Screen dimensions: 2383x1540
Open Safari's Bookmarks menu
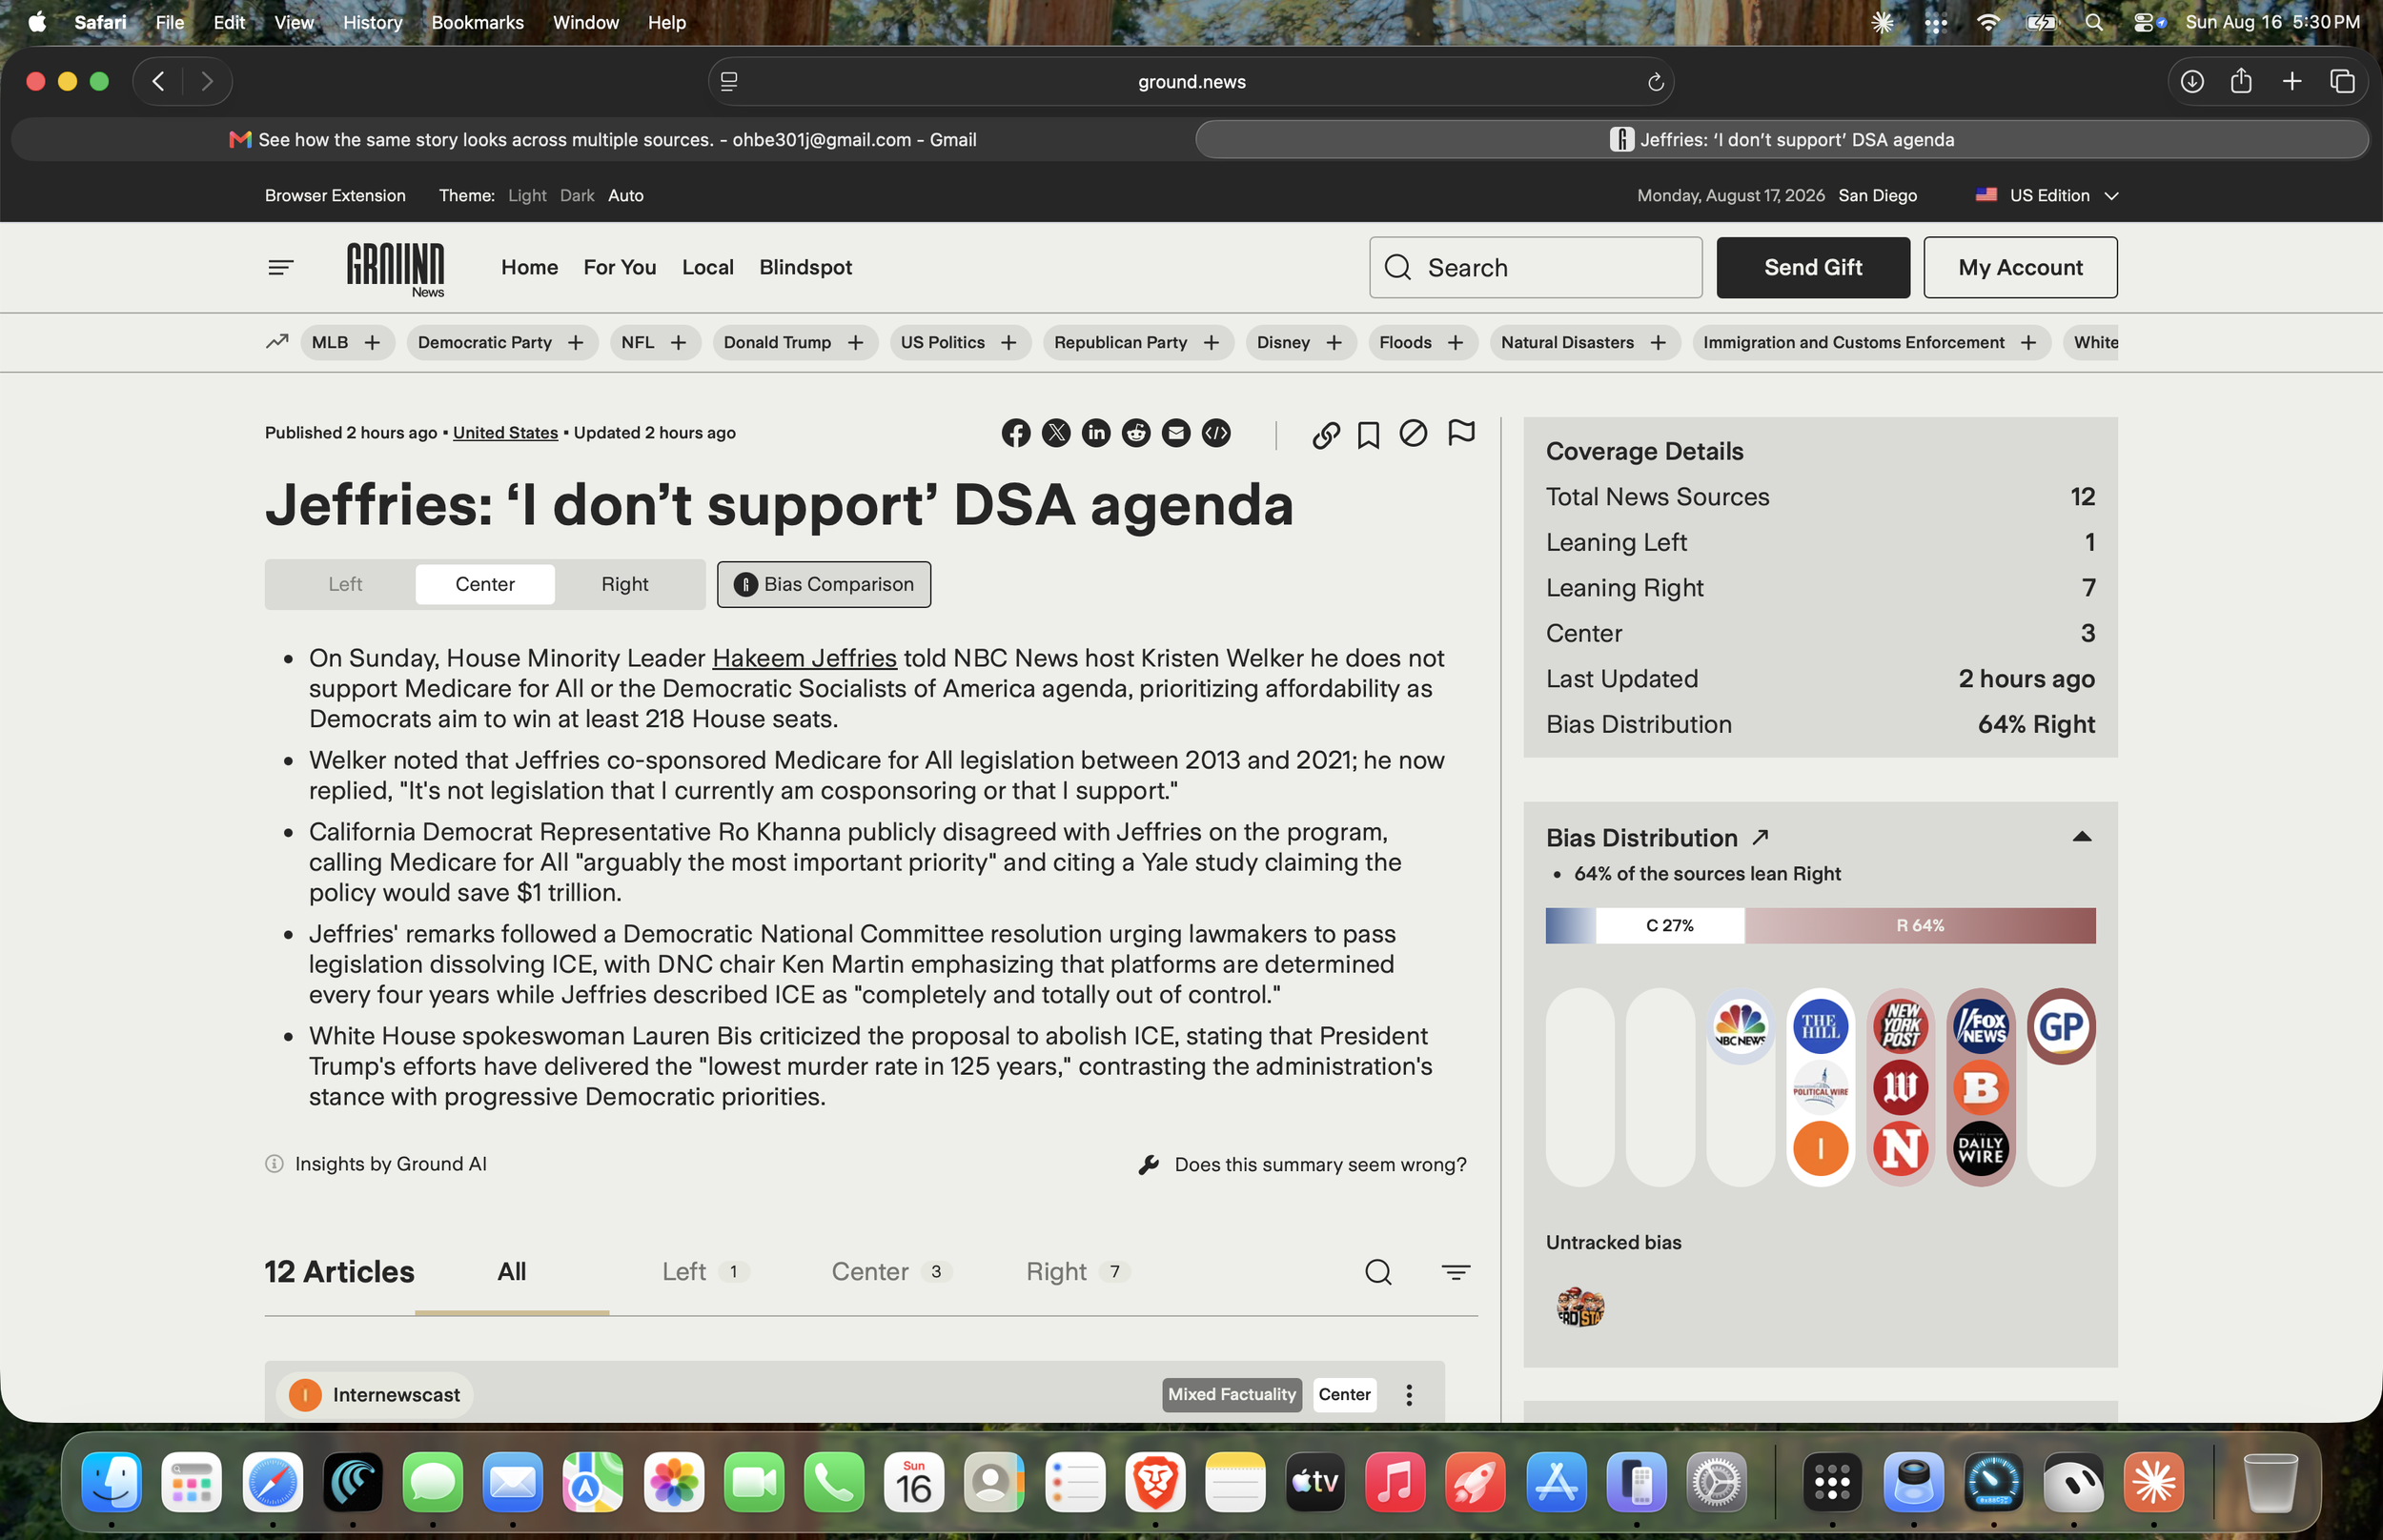point(477,22)
